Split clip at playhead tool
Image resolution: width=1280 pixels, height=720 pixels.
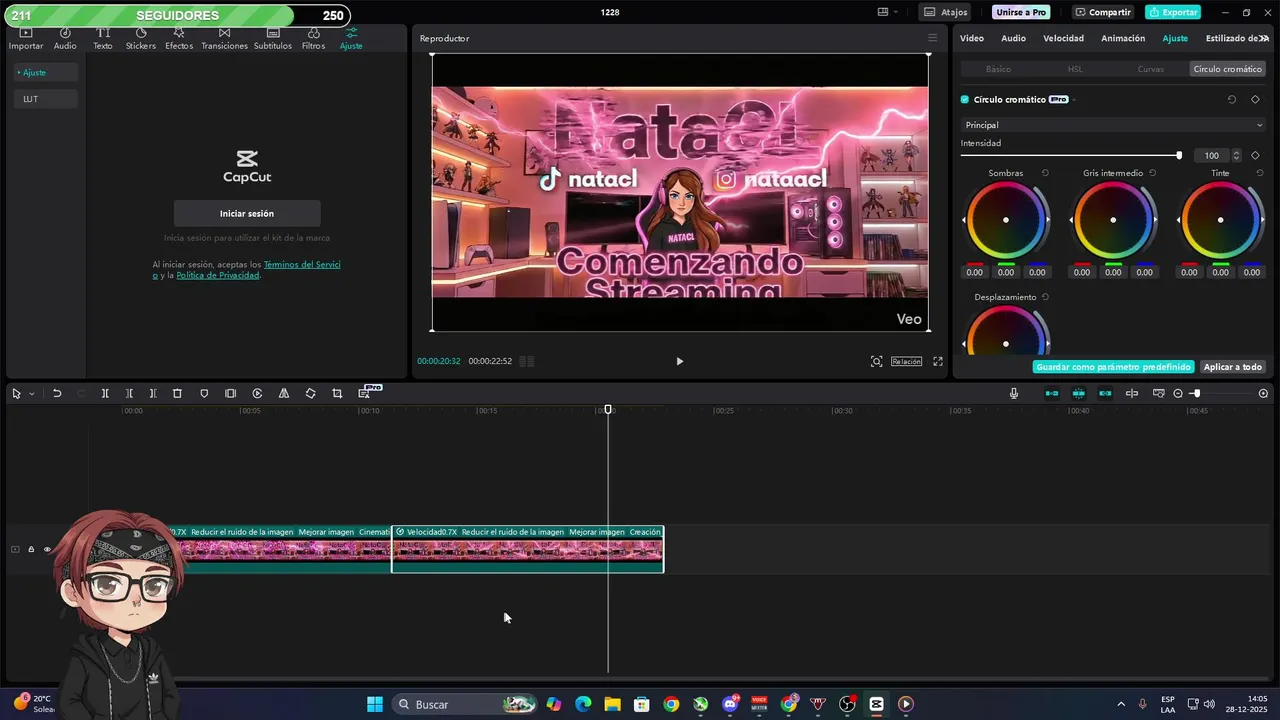click(x=105, y=393)
